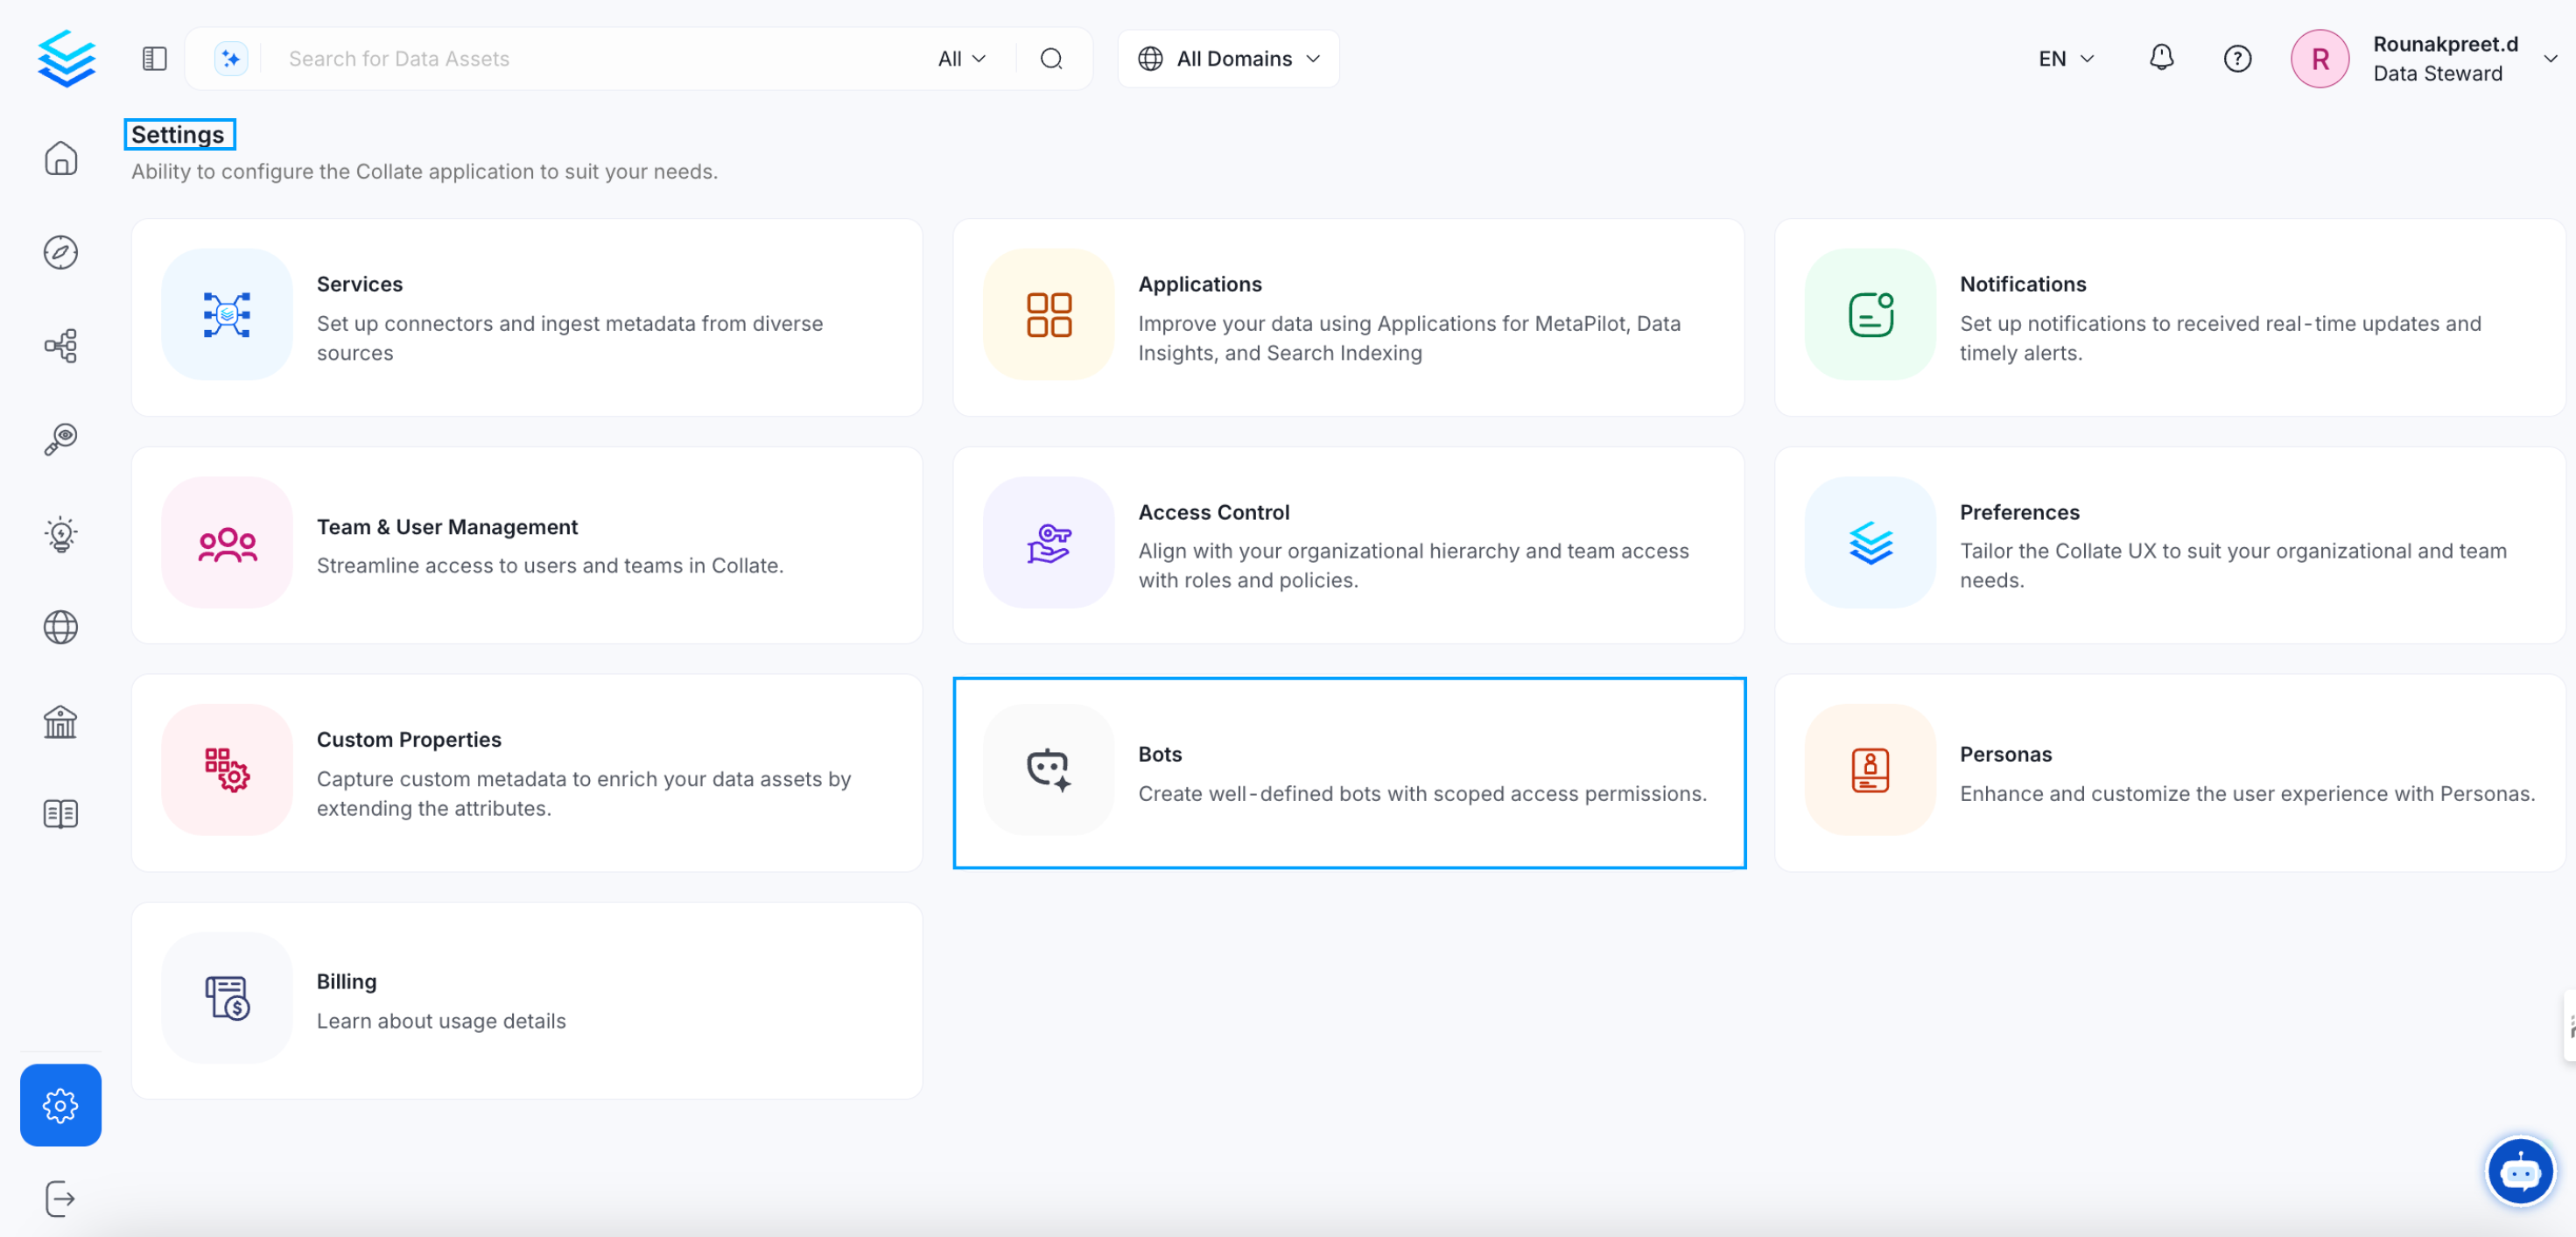Select the Explore compass icon in sidebar

click(60, 252)
